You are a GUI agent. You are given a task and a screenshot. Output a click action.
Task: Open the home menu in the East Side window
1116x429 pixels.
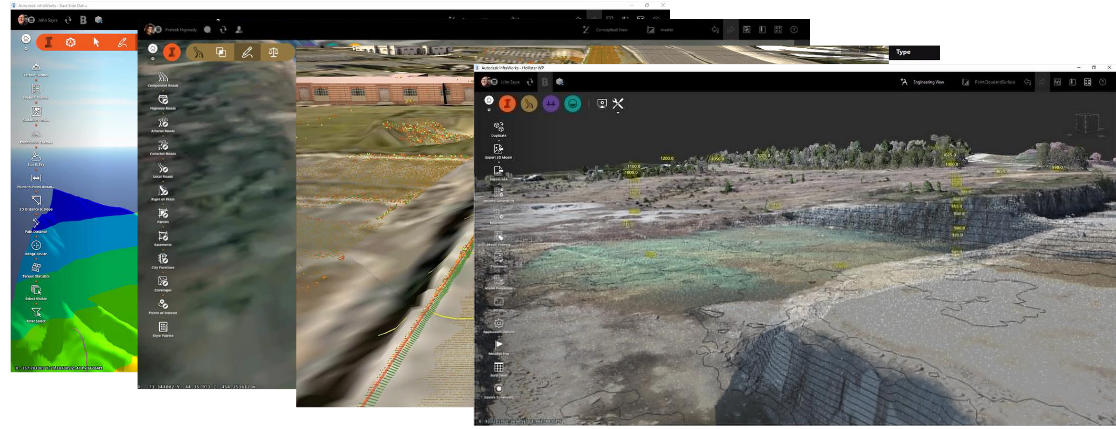click(x=26, y=40)
